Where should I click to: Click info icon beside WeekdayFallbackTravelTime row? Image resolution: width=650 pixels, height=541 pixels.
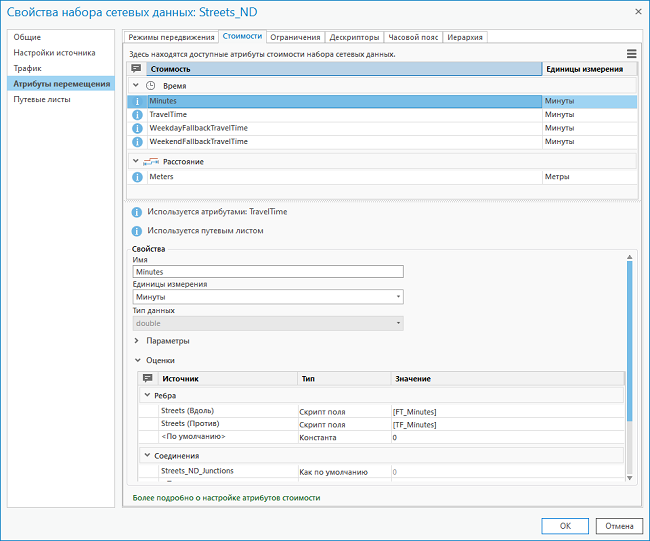pos(137,128)
